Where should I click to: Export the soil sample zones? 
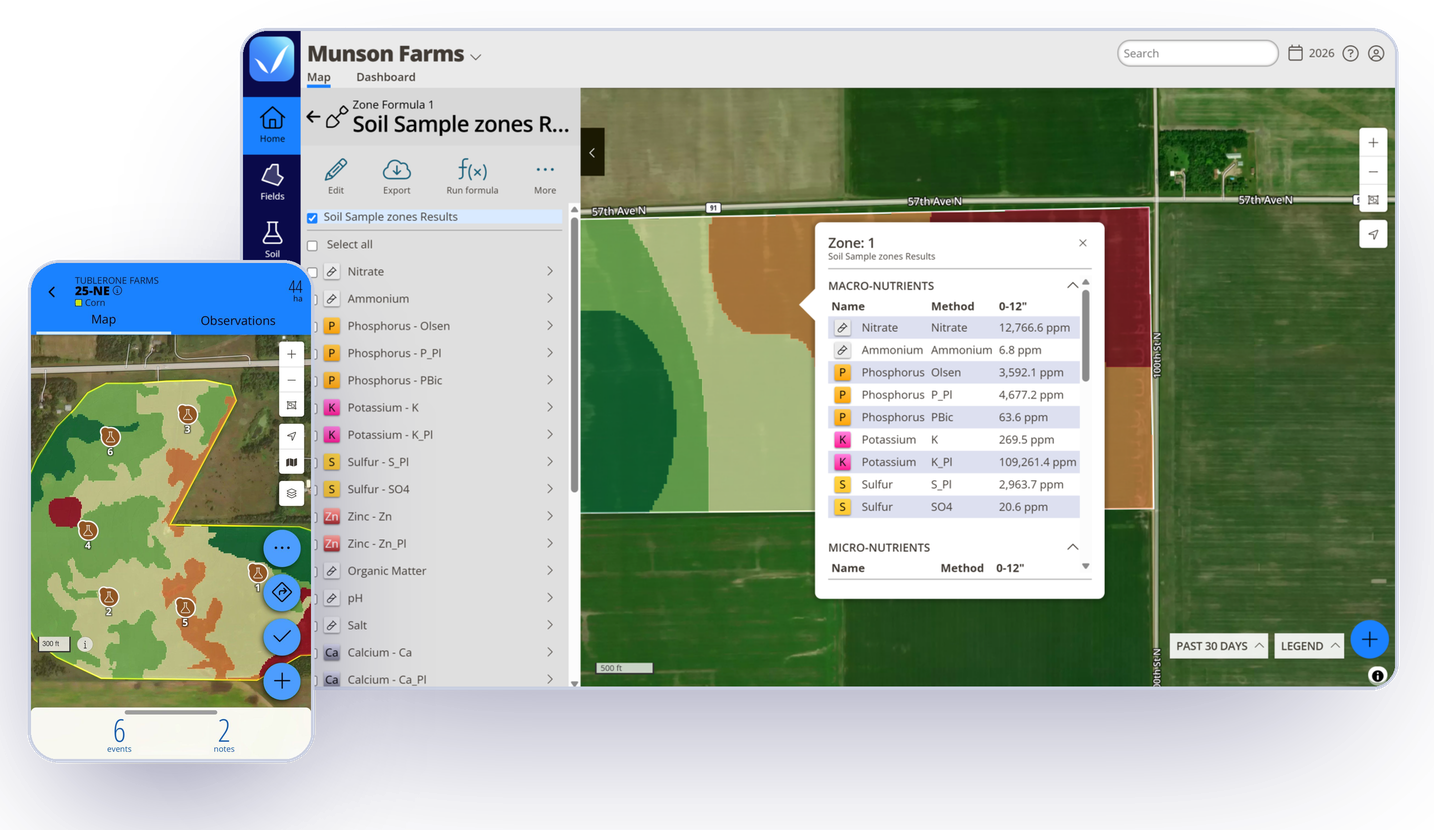(x=397, y=176)
